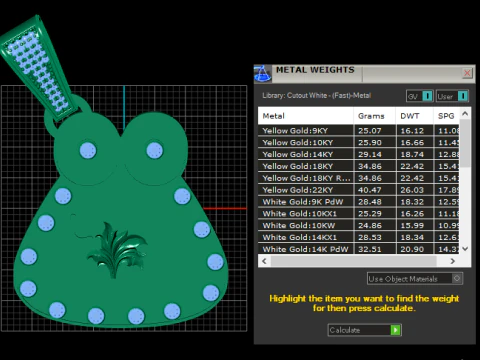Open the Use Object Materials dropdown
Screen dimensions: 480x360
415,279
